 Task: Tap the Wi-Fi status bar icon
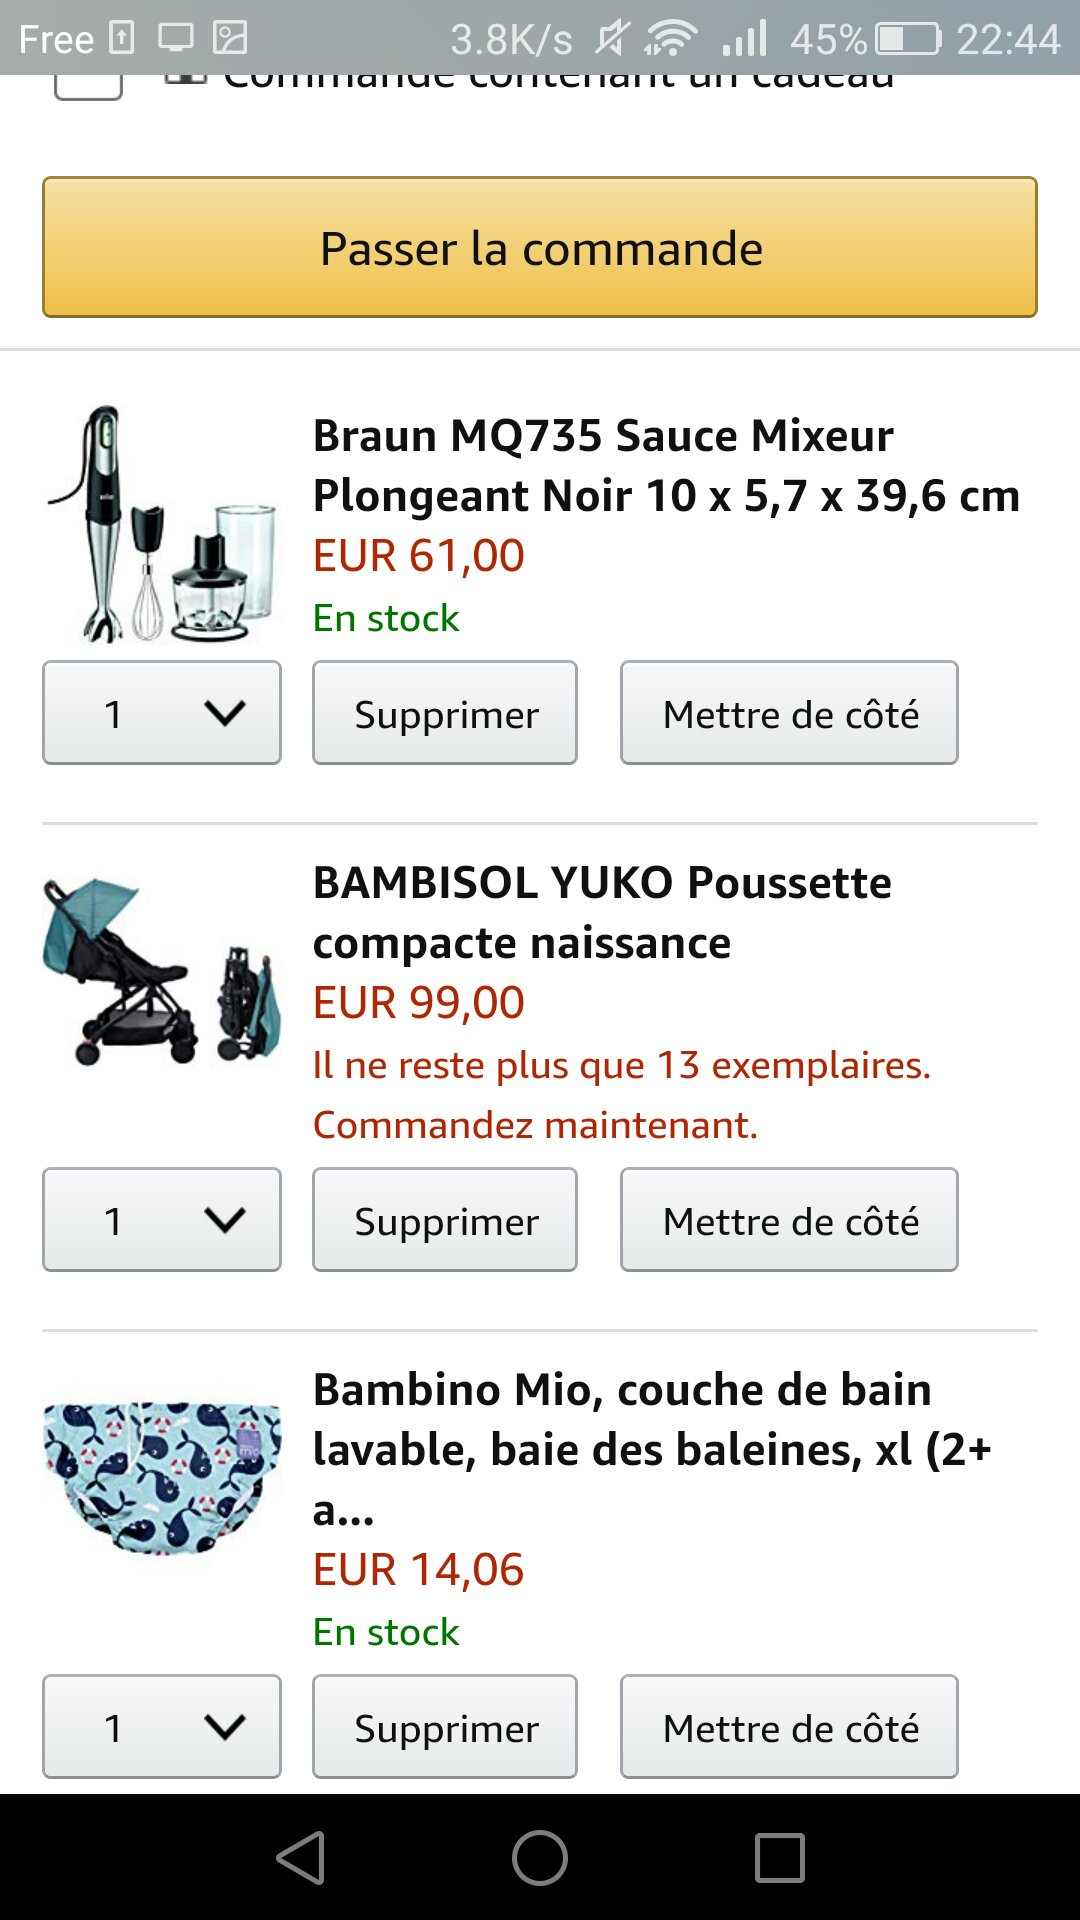pyautogui.click(x=670, y=39)
